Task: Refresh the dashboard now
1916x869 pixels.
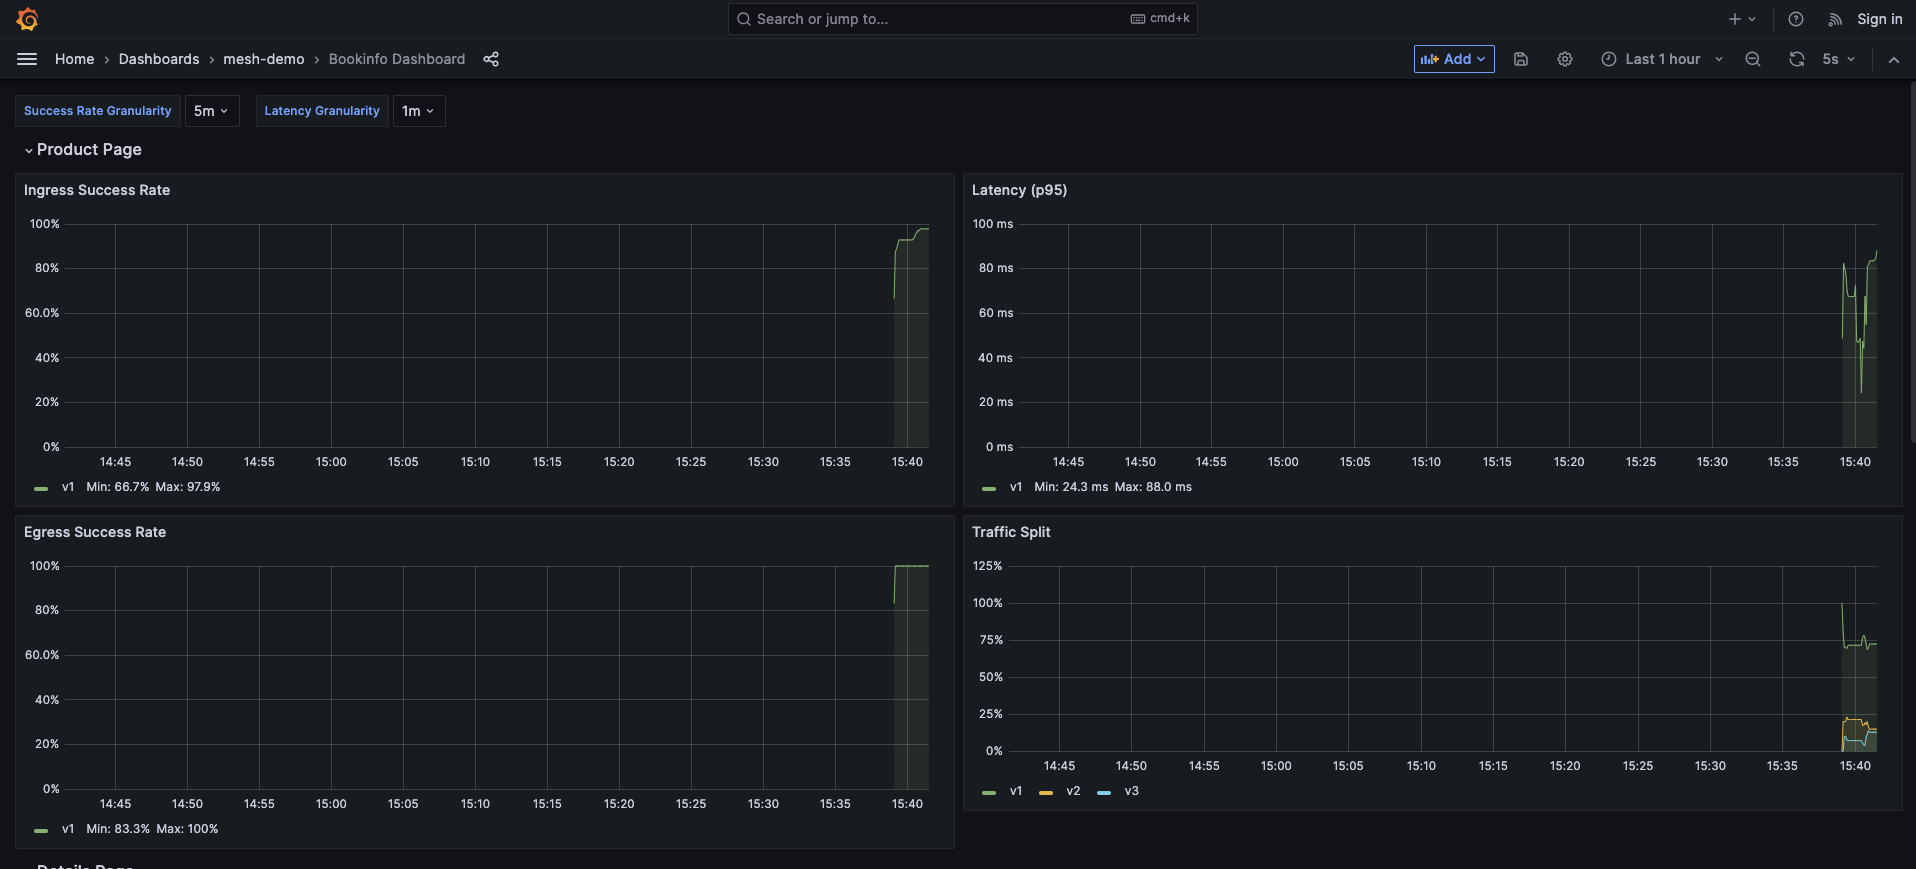Action: [x=1797, y=59]
